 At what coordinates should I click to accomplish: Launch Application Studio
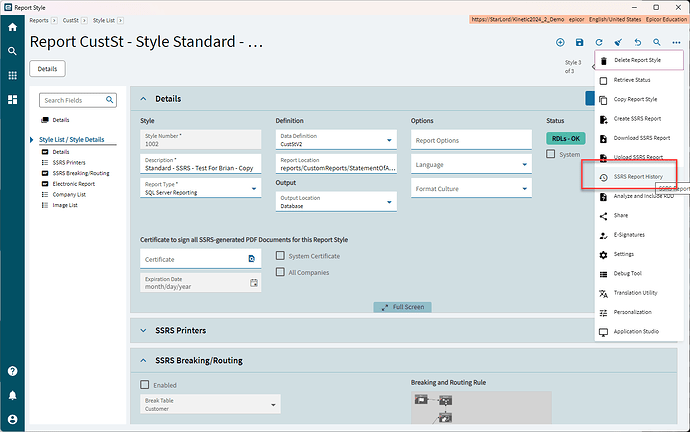click(x=639, y=332)
